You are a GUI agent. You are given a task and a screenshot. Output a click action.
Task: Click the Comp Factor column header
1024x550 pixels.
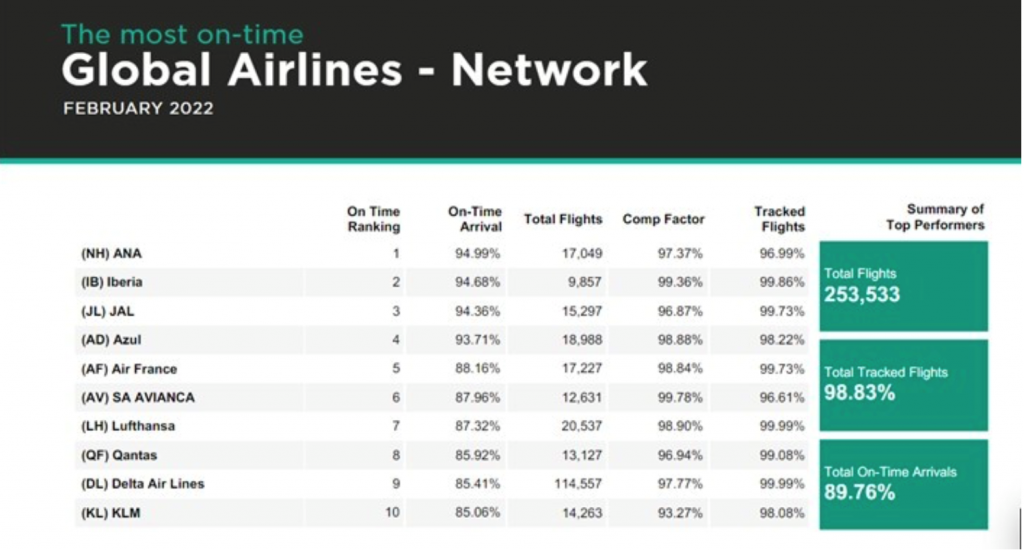click(x=663, y=219)
